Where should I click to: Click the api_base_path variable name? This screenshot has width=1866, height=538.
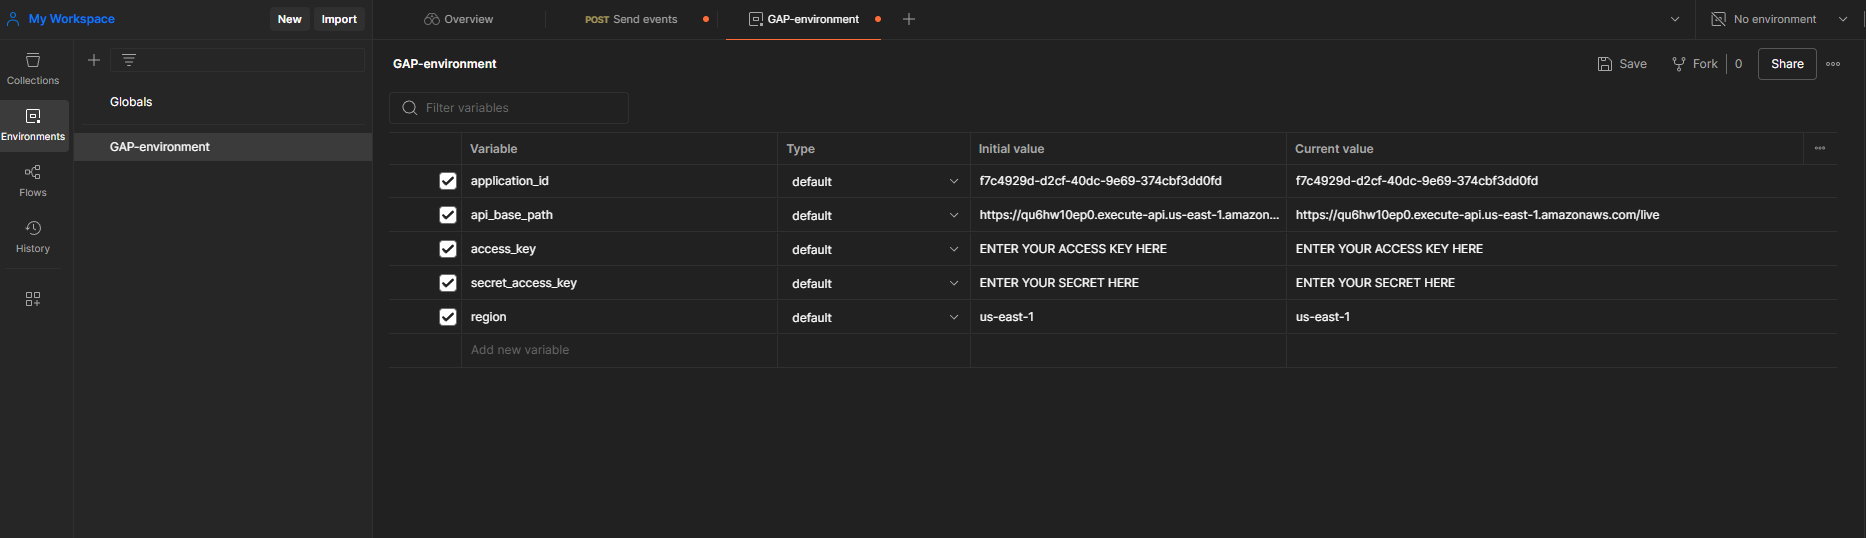512,215
